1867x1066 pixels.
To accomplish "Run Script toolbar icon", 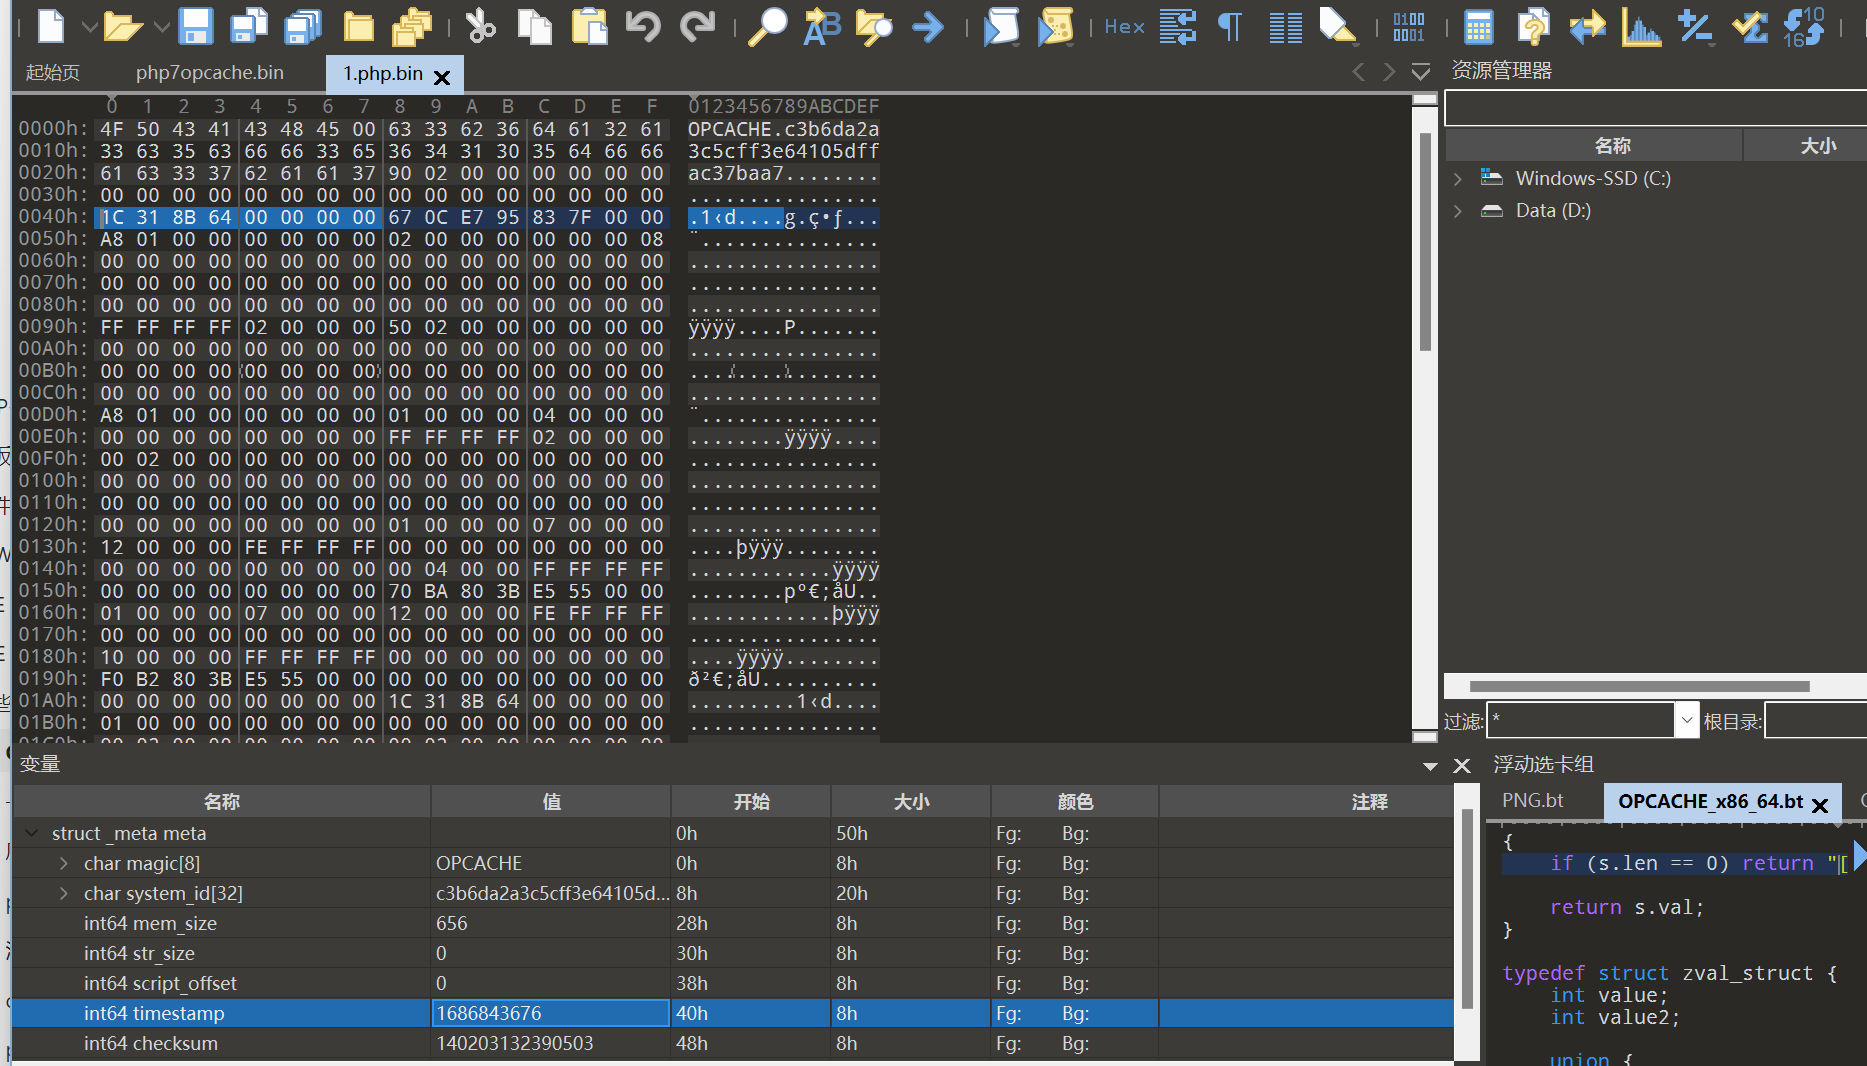I will [x=1000, y=26].
